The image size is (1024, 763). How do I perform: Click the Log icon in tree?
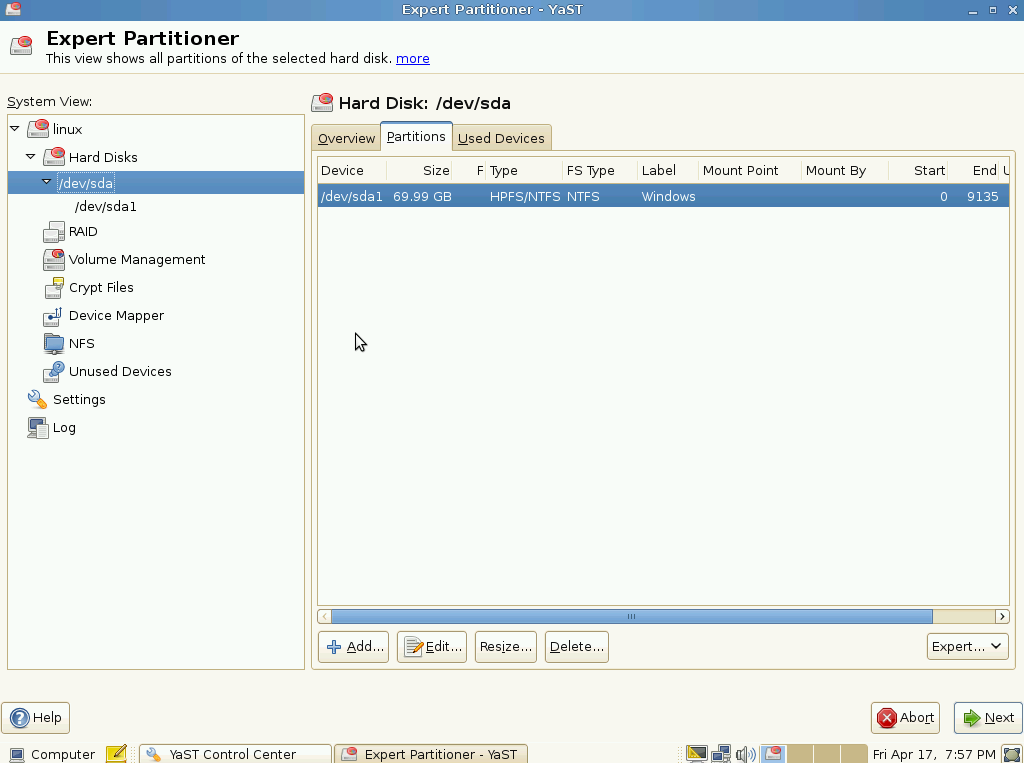coord(37,427)
